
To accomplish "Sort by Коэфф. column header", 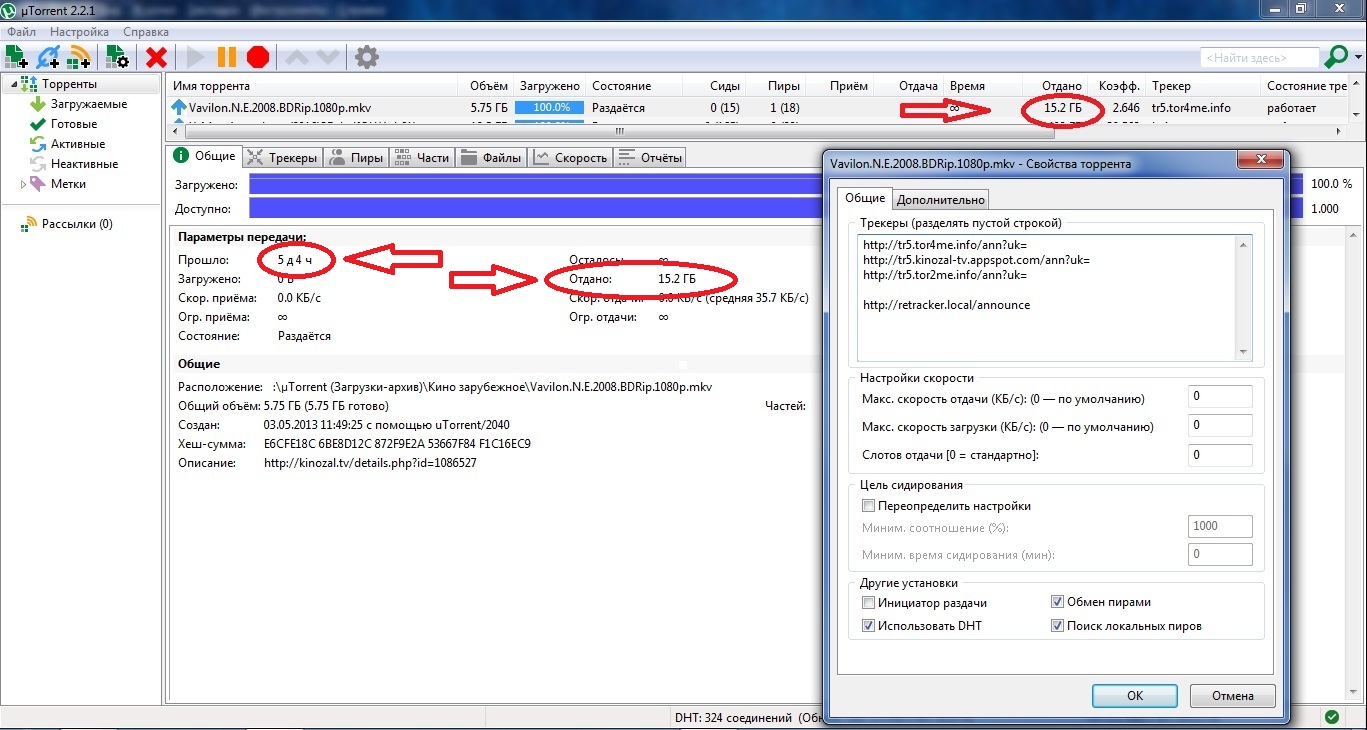I will 1118,86.
